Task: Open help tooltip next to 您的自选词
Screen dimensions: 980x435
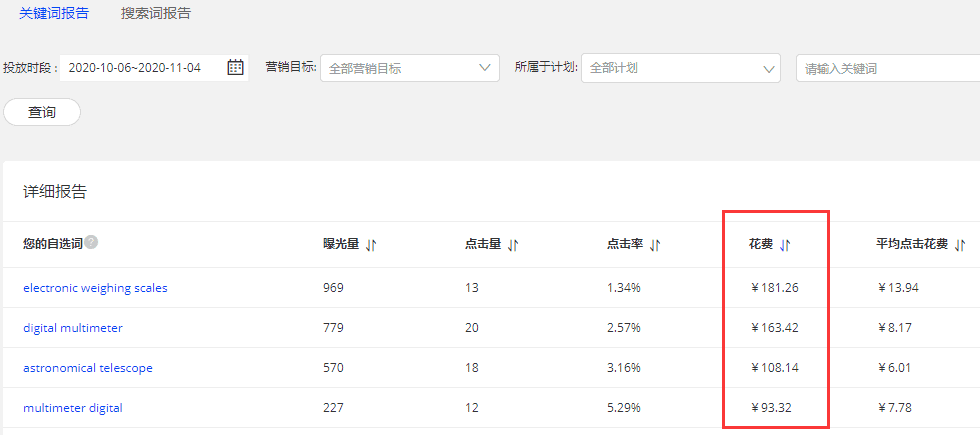Action: point(91,242)
